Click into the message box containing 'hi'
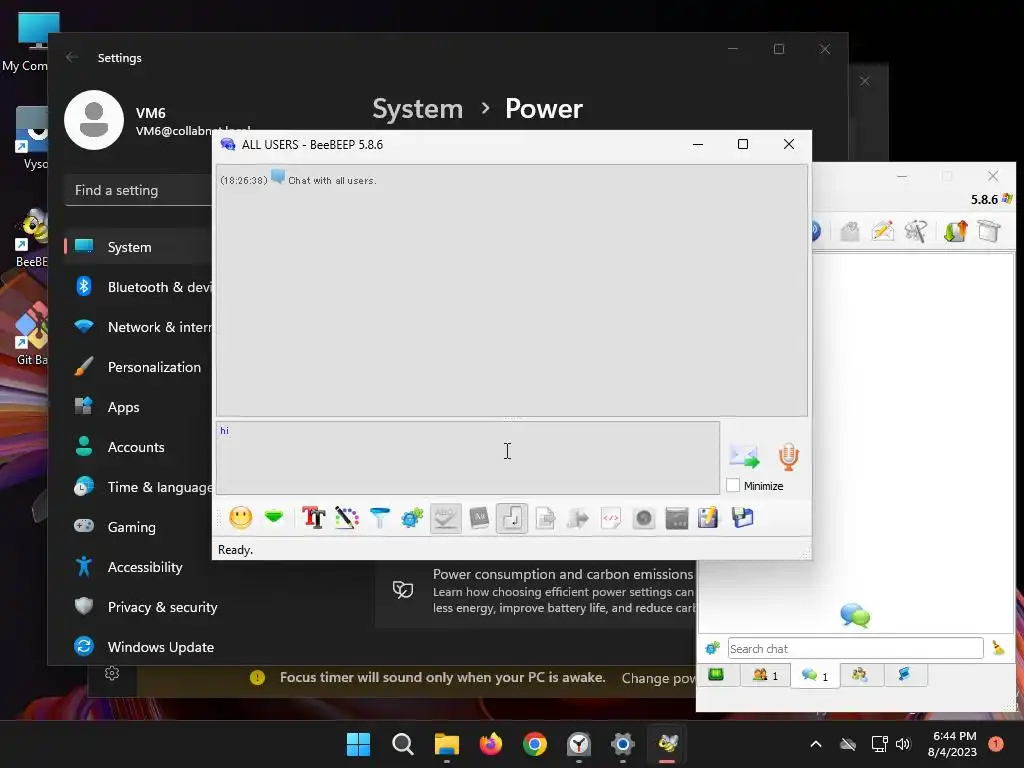The image size is (1024, 768). (x=468, y=457)
